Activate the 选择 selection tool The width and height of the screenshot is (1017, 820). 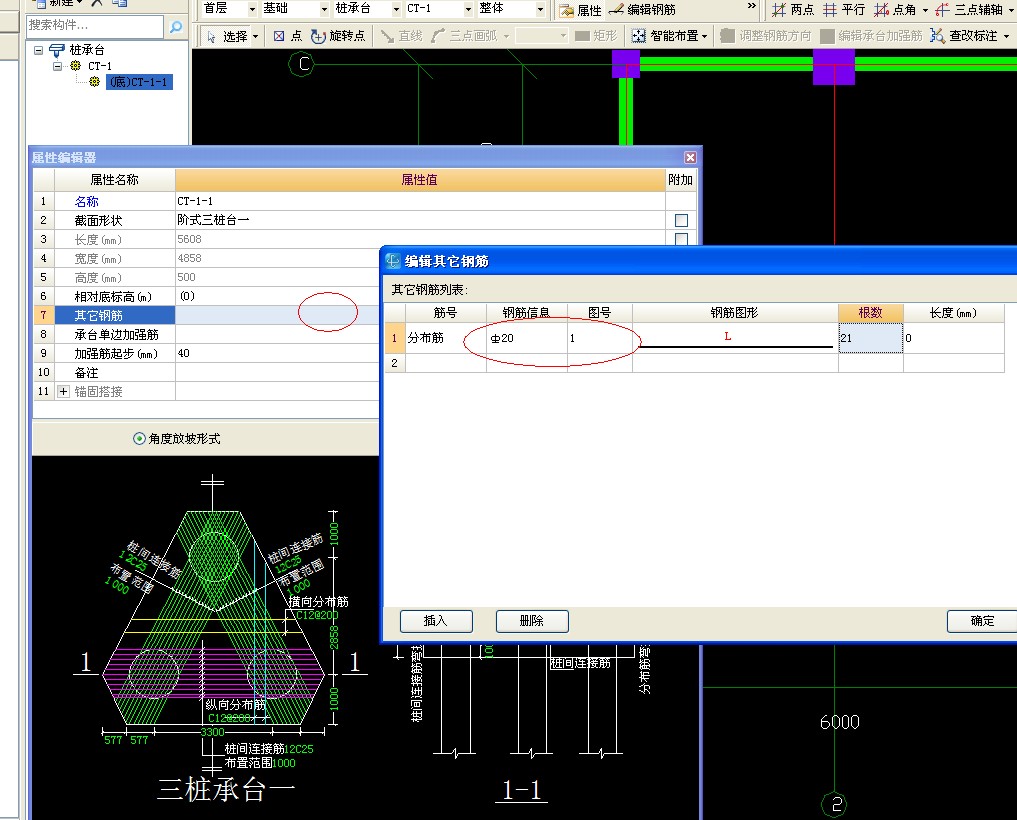pos(227,36)
